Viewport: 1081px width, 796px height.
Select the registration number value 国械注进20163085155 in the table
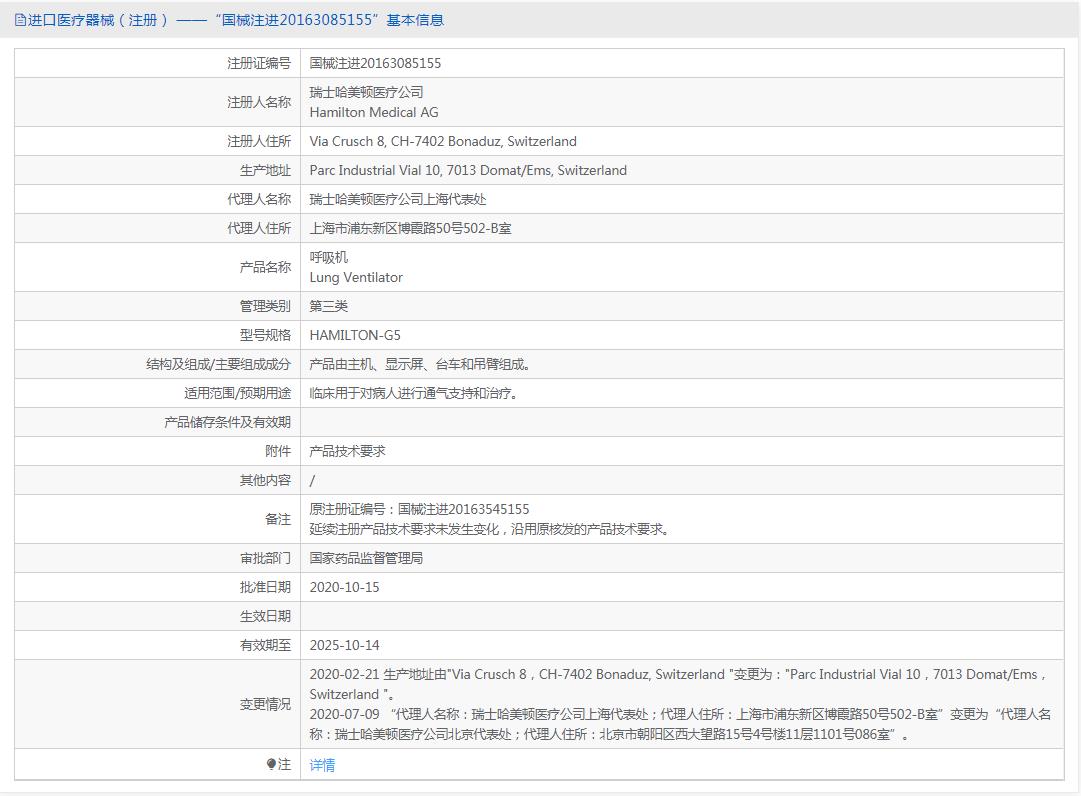point(375,63)
